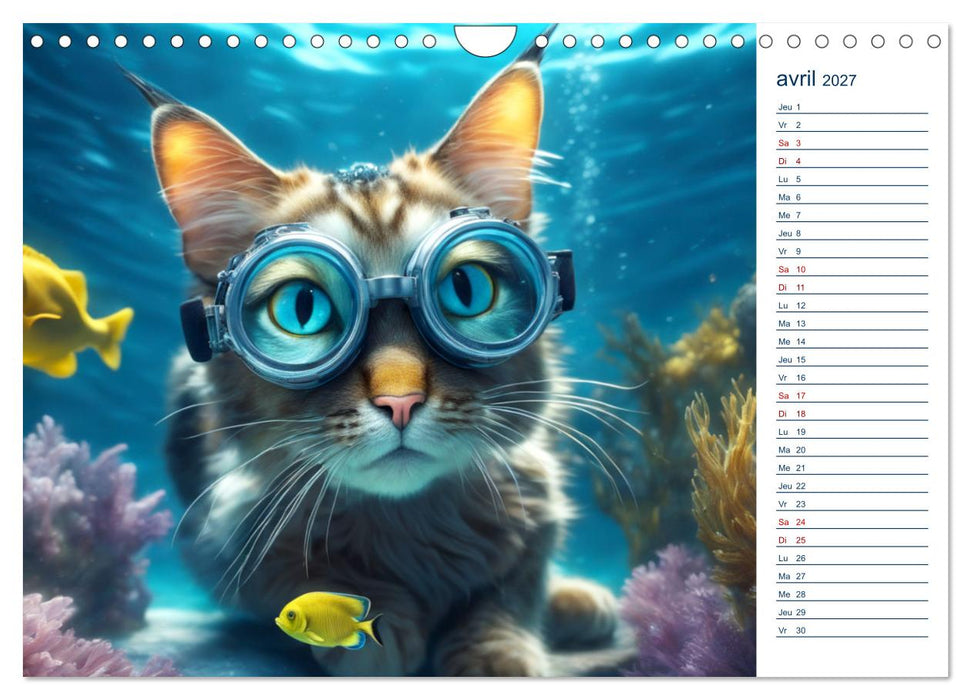Select the 'Di 18' calendar row
The height and width of the screenshot is (700, 971).
(851, 413)
